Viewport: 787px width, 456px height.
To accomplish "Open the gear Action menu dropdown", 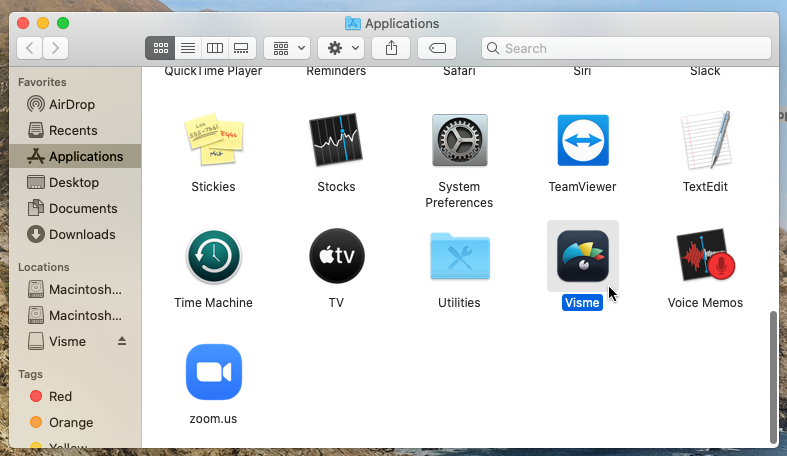I will click(x=341, y=48).
